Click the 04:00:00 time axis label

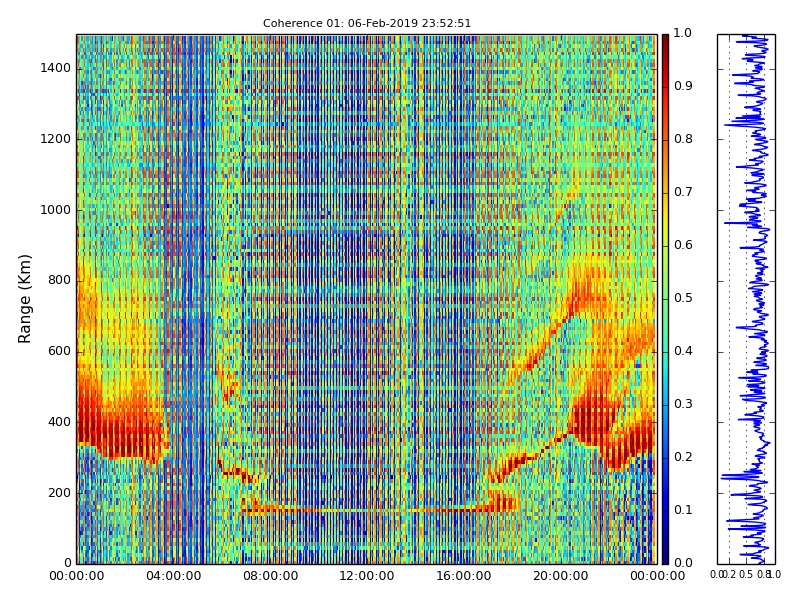173,576
